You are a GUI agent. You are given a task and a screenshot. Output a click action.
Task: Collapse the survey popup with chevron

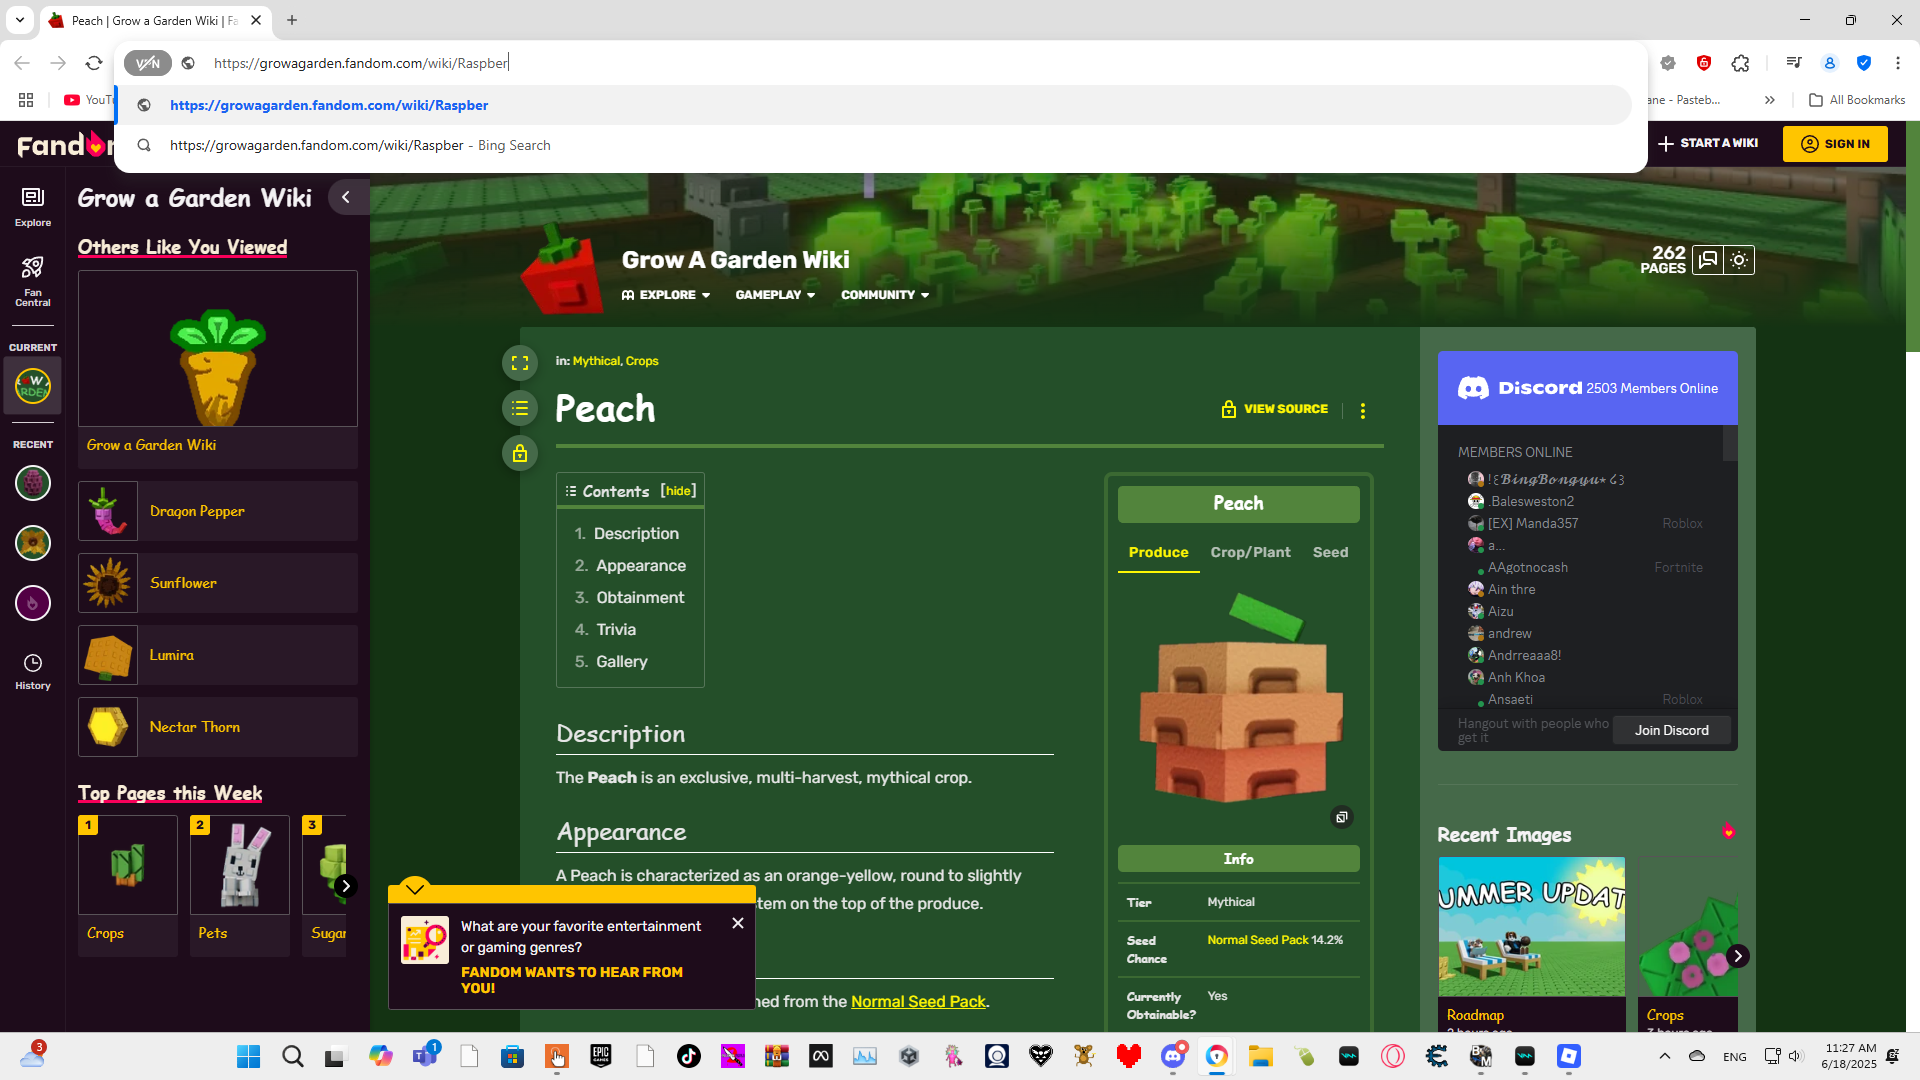pyautogui.click(x=415, y=887)
